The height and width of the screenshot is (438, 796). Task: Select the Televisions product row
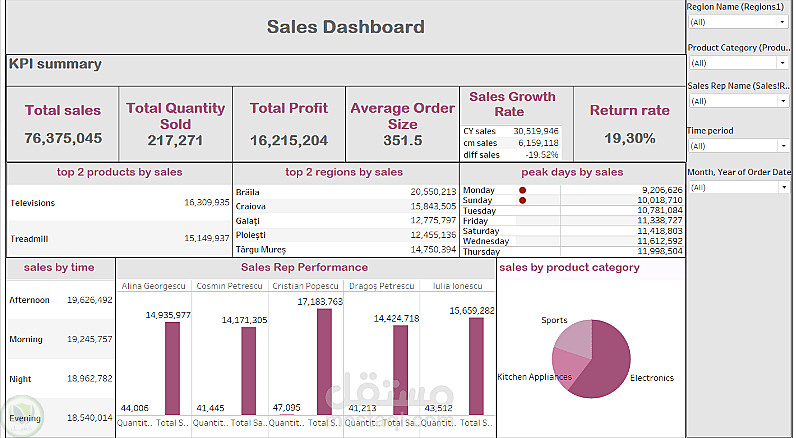pyautogui.click(x=119, y=202)
